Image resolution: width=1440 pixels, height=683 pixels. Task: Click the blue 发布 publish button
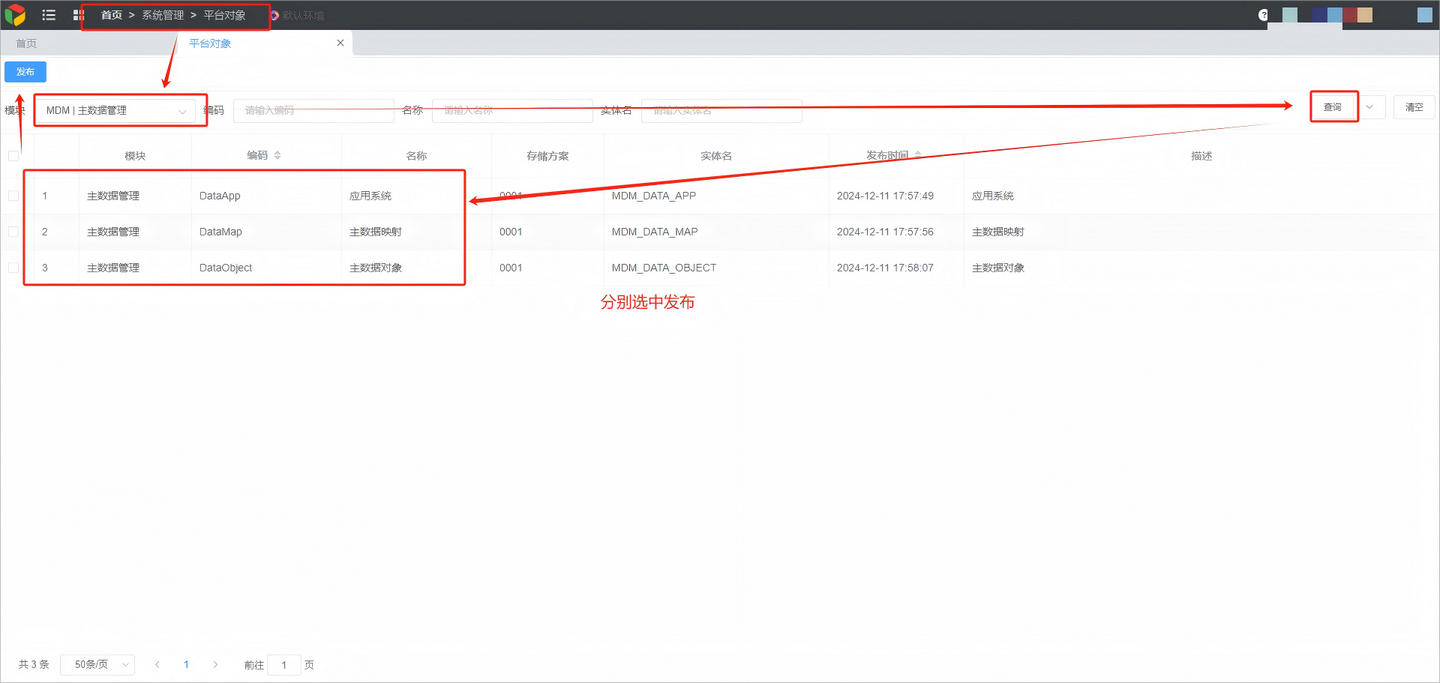click(x=24, y=71)
